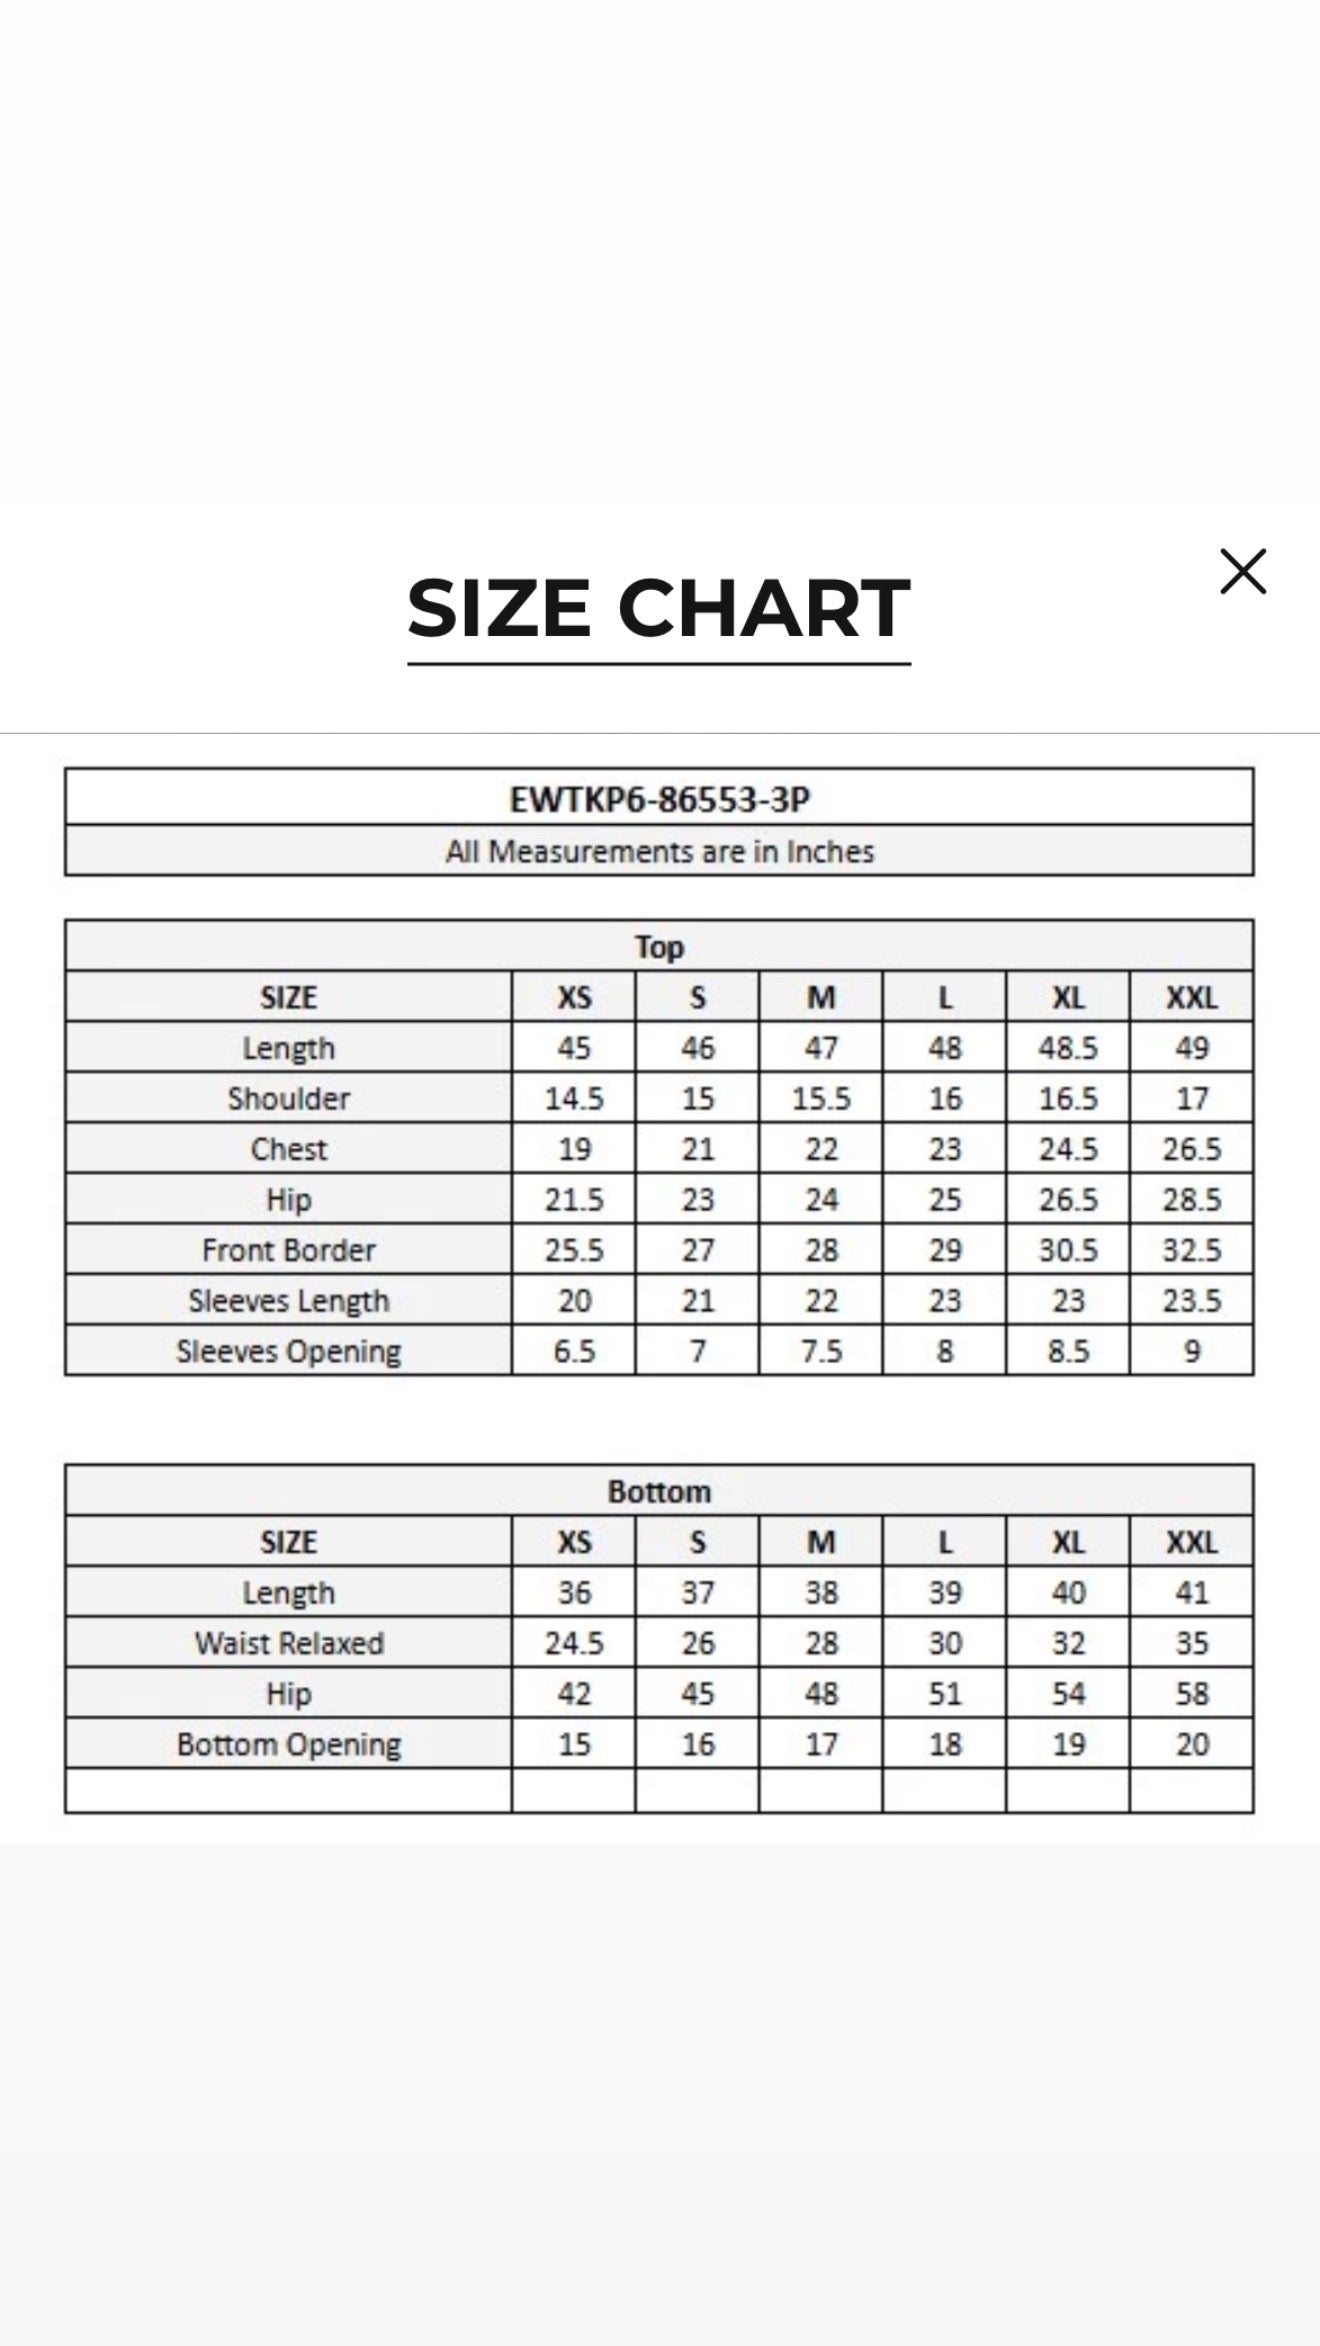Select the XS column in Top table
Screen dimensions: 1320x2346
(574, 997)
